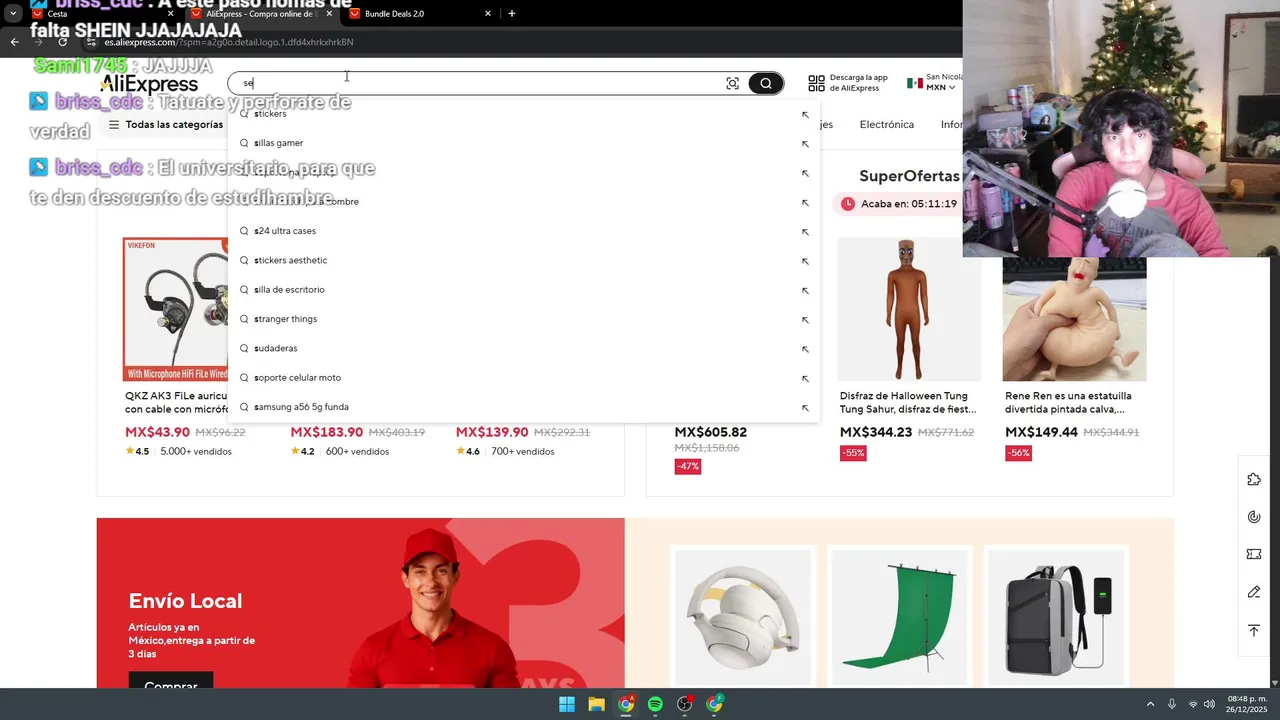Click price 'MX$149.44'
This screenshot has height=720, width=1280.
click(x=1041, y=432)
